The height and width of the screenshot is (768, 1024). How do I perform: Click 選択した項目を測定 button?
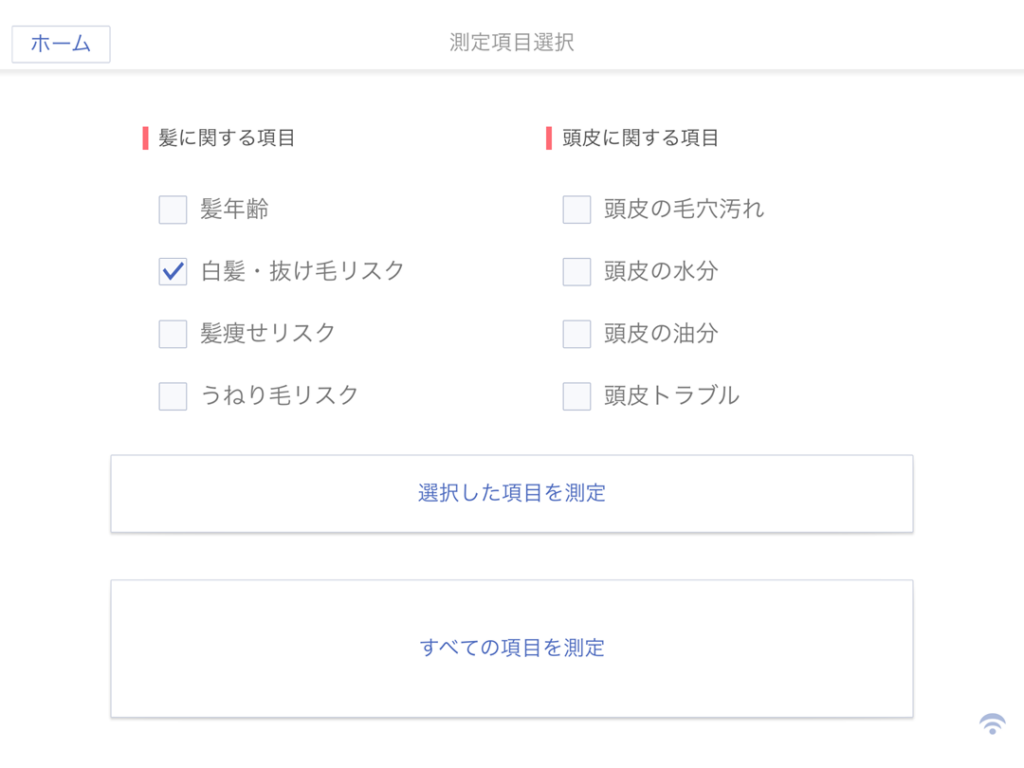tap(512, 493)
